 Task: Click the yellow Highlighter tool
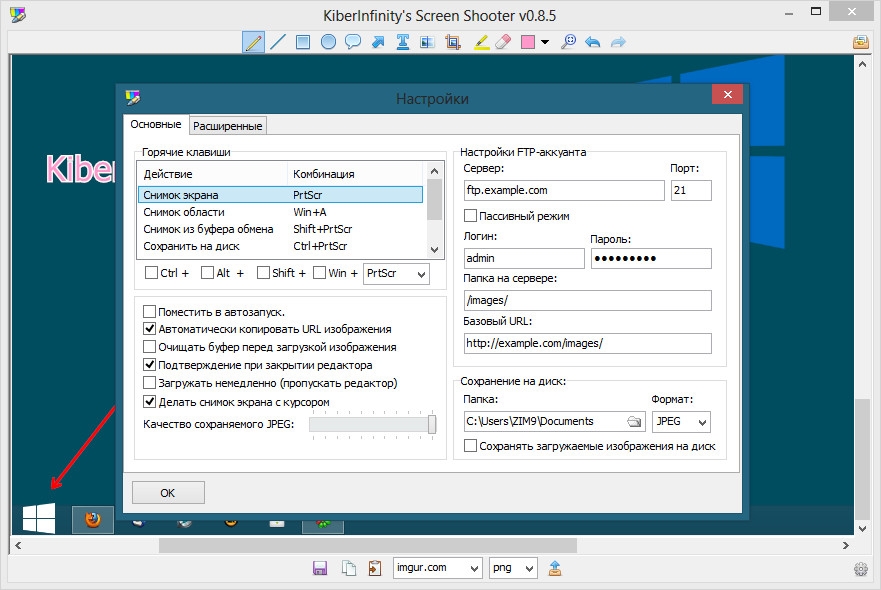(x=480, y=42)
